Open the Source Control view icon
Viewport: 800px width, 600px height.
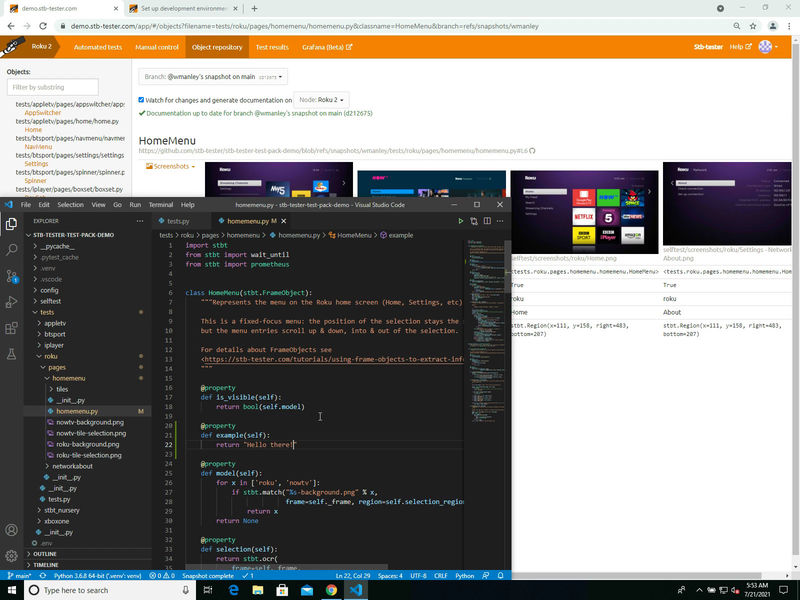coord(11,275)
